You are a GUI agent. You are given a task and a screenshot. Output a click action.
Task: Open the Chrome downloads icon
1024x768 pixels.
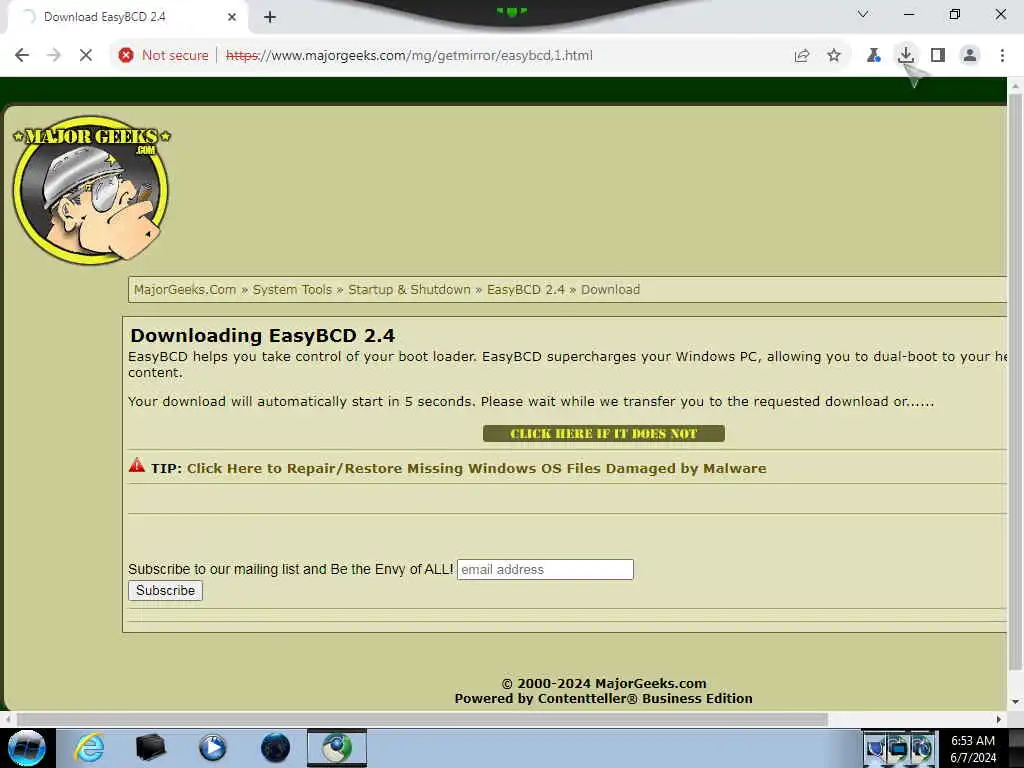(x=906, y=56)
